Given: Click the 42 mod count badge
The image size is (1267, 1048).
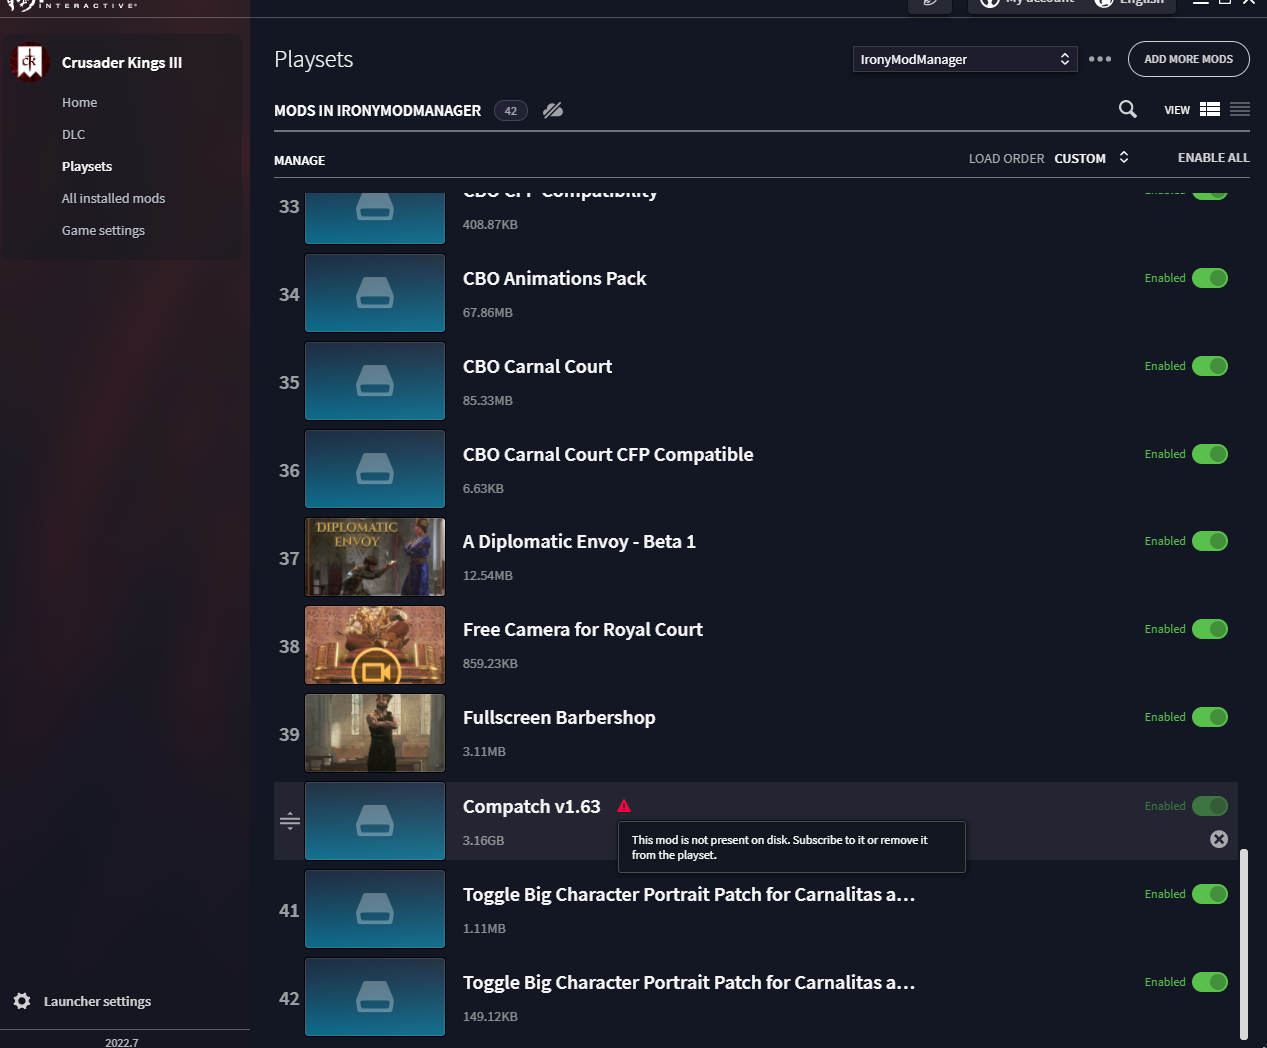Looking at the screenshot, I should tap(510, 111).
